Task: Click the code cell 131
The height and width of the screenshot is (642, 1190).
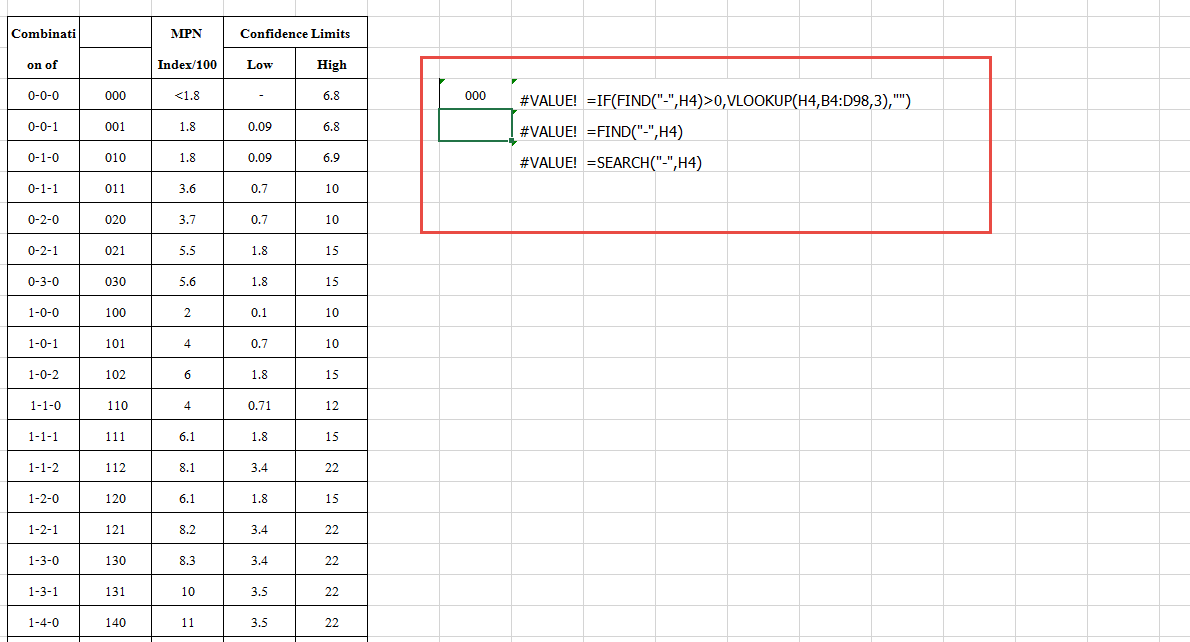Action: point(115,592)
